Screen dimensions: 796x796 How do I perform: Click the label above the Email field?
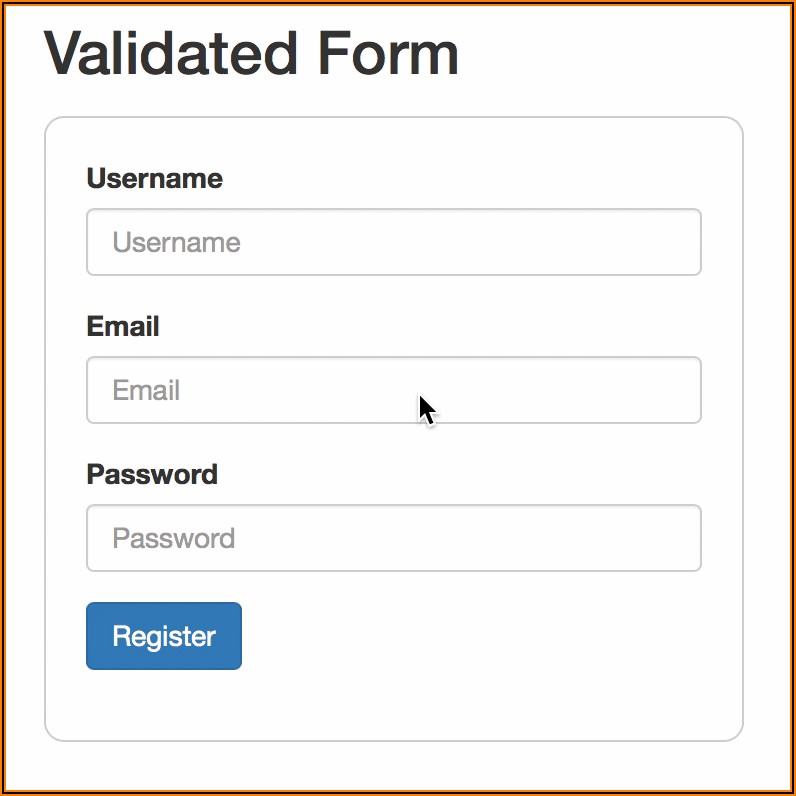pyautogui.click(x=123, y=326)
